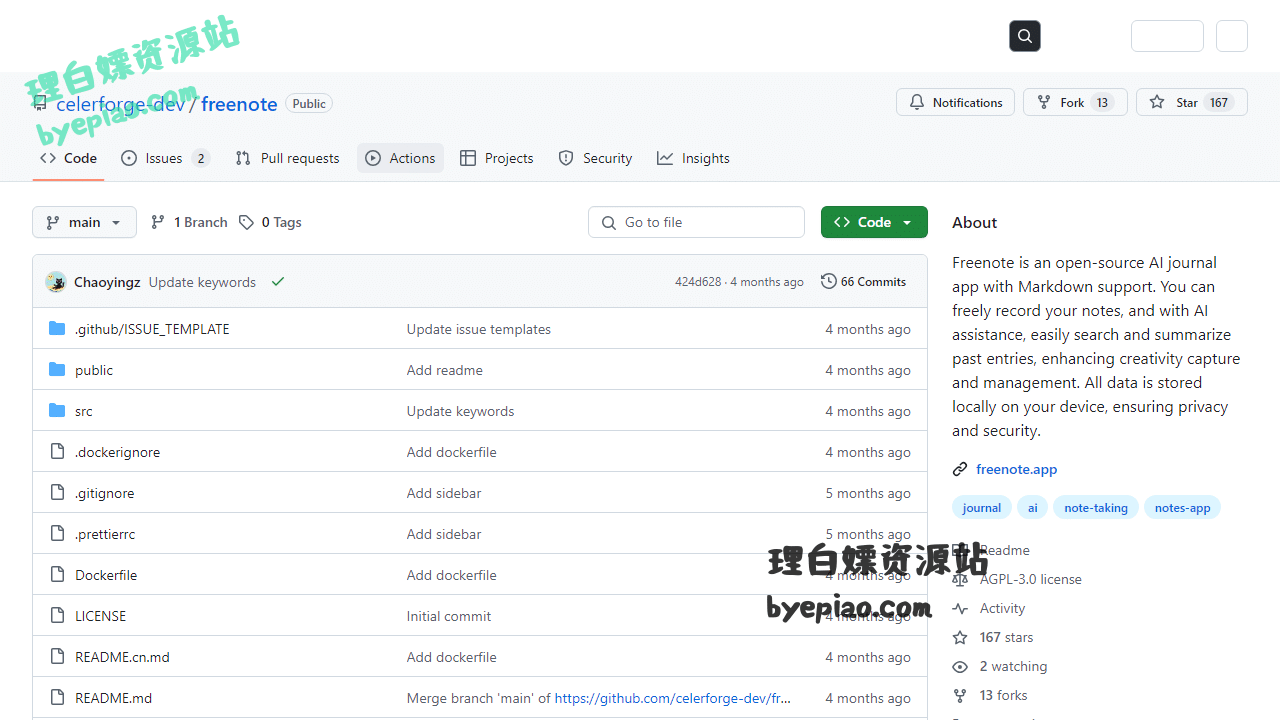Open the Code tab
Viewport: 1280px width, 720px height.
coord(68,158)
